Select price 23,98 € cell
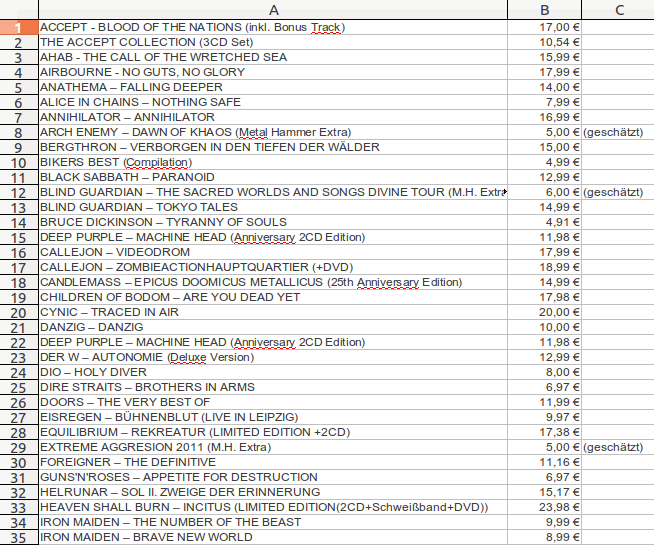Image resolution: width=654 pixels, height=545 pixels. [x=544, y=508]
